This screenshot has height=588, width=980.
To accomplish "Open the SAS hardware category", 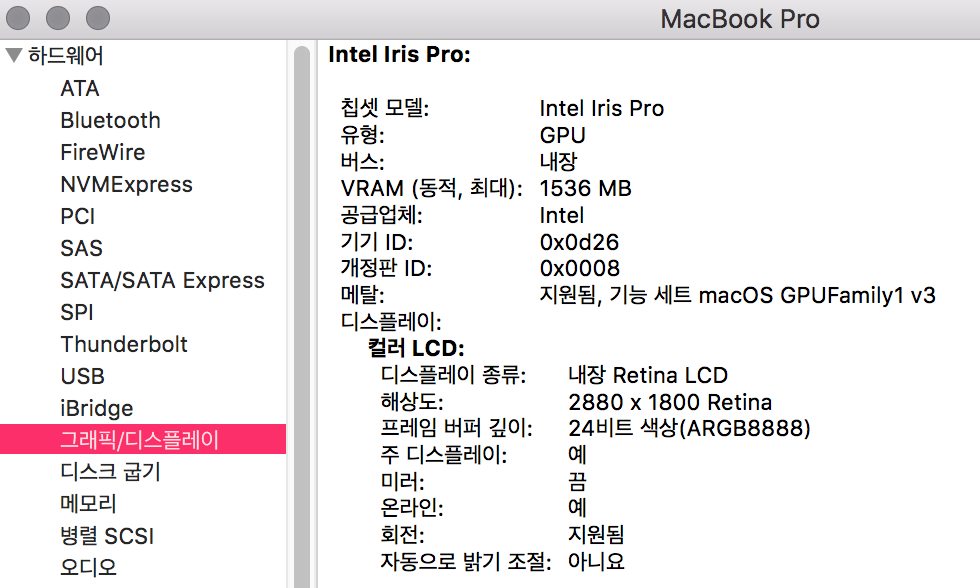I will pyautogui.click(x=81, y=248).
